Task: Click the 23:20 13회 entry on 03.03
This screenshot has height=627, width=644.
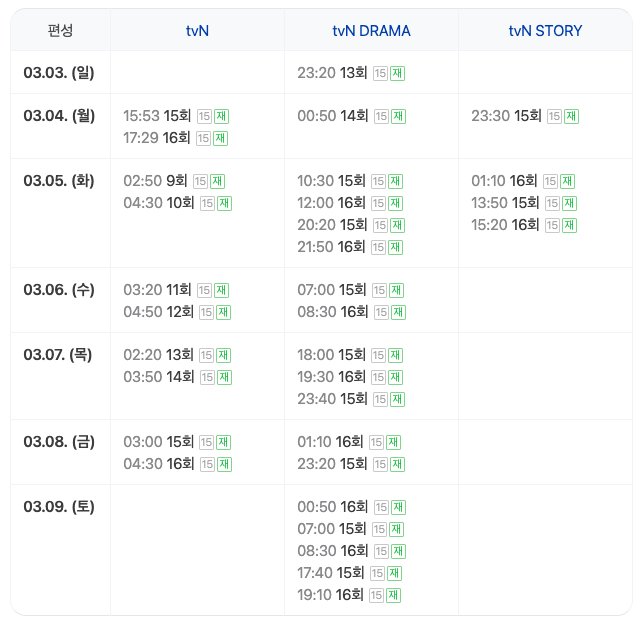Action: tap(351, 73)
